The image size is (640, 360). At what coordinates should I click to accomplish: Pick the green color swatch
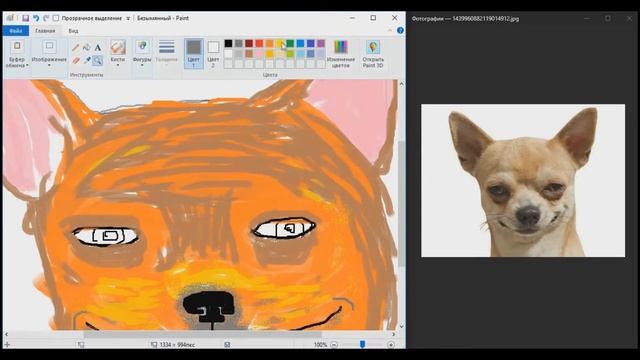click(x=290, y=43)
